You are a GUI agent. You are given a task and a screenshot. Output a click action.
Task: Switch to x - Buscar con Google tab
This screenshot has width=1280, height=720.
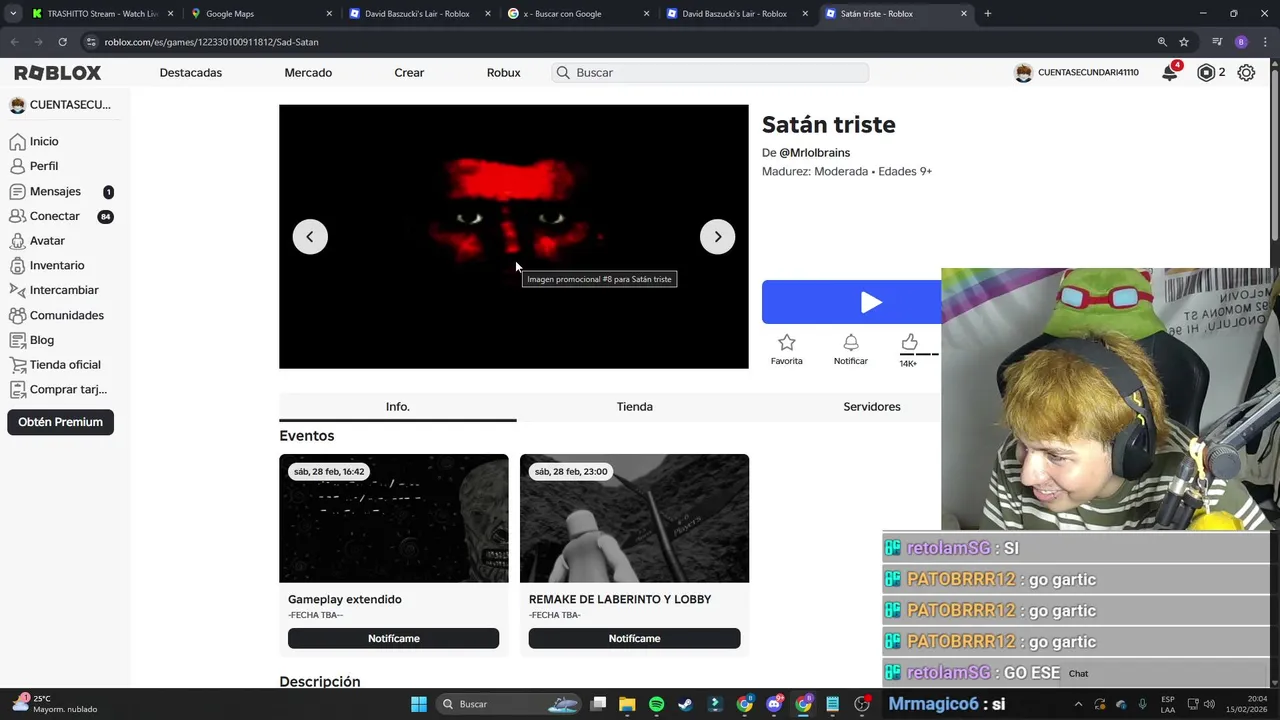coord(578,14)
